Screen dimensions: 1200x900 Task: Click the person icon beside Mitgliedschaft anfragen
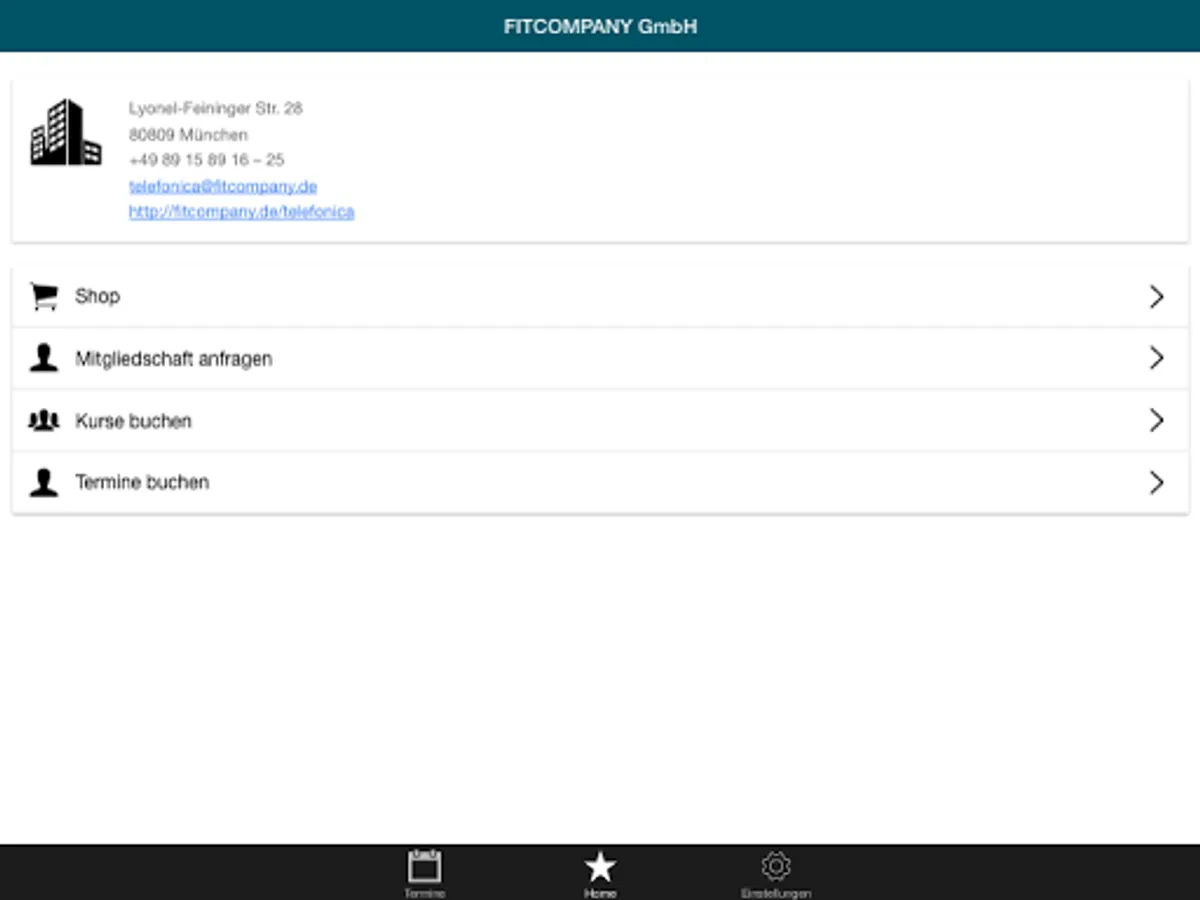[x=44, y=358]
